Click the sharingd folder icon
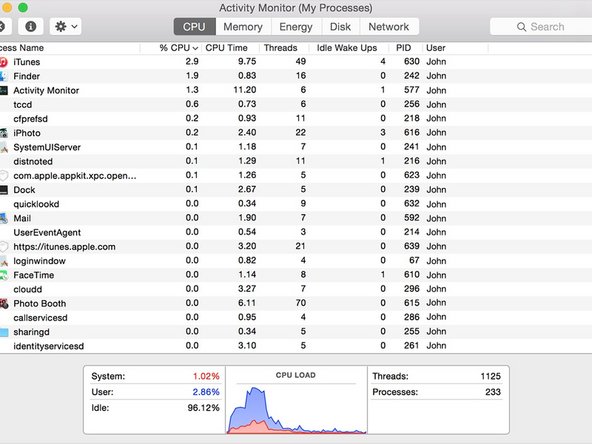The image size is (592, 444). [4, 332]
